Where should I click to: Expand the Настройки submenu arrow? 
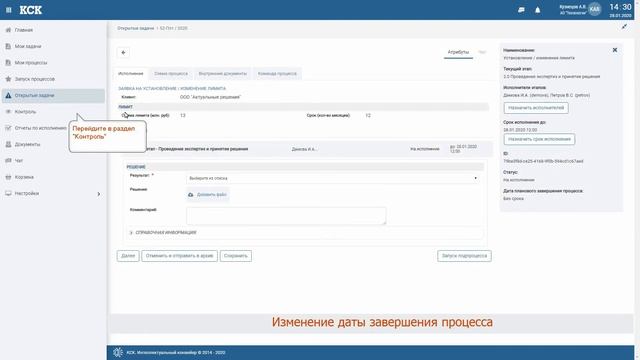98,194
